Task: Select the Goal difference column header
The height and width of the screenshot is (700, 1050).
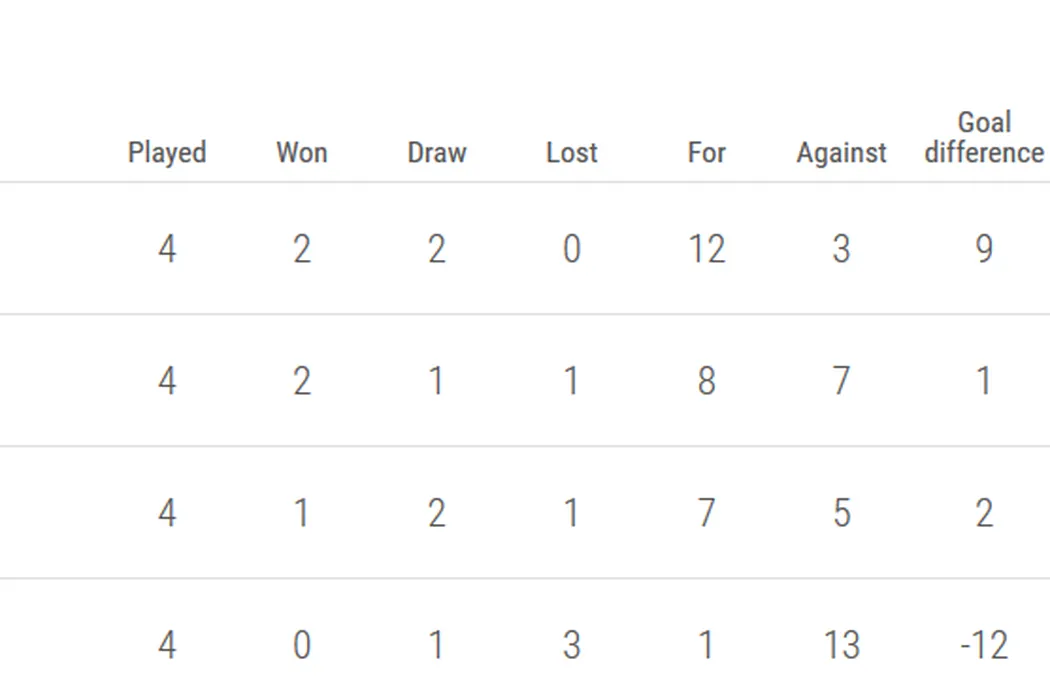Action: [984, 138]
